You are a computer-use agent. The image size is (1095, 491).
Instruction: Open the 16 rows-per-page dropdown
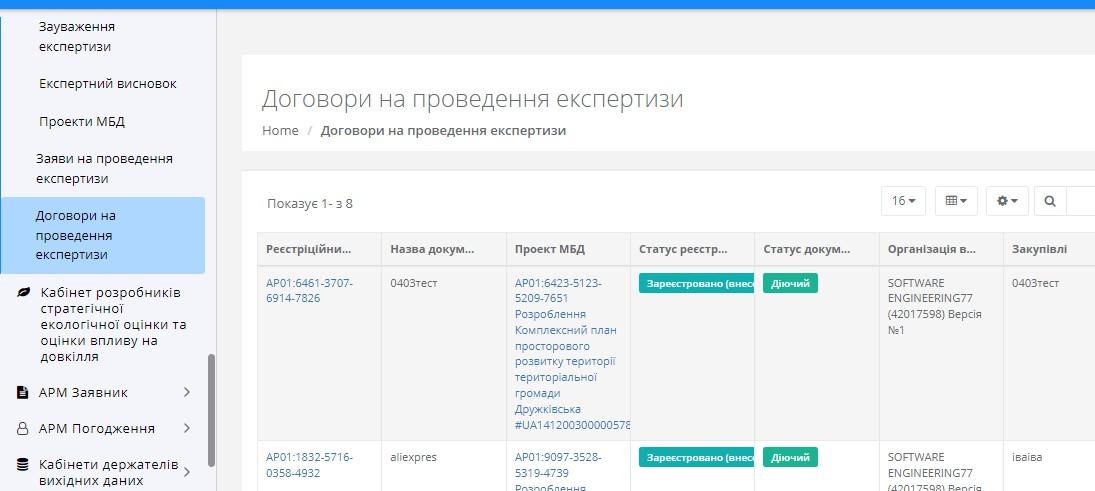click(x=903, y=201)
